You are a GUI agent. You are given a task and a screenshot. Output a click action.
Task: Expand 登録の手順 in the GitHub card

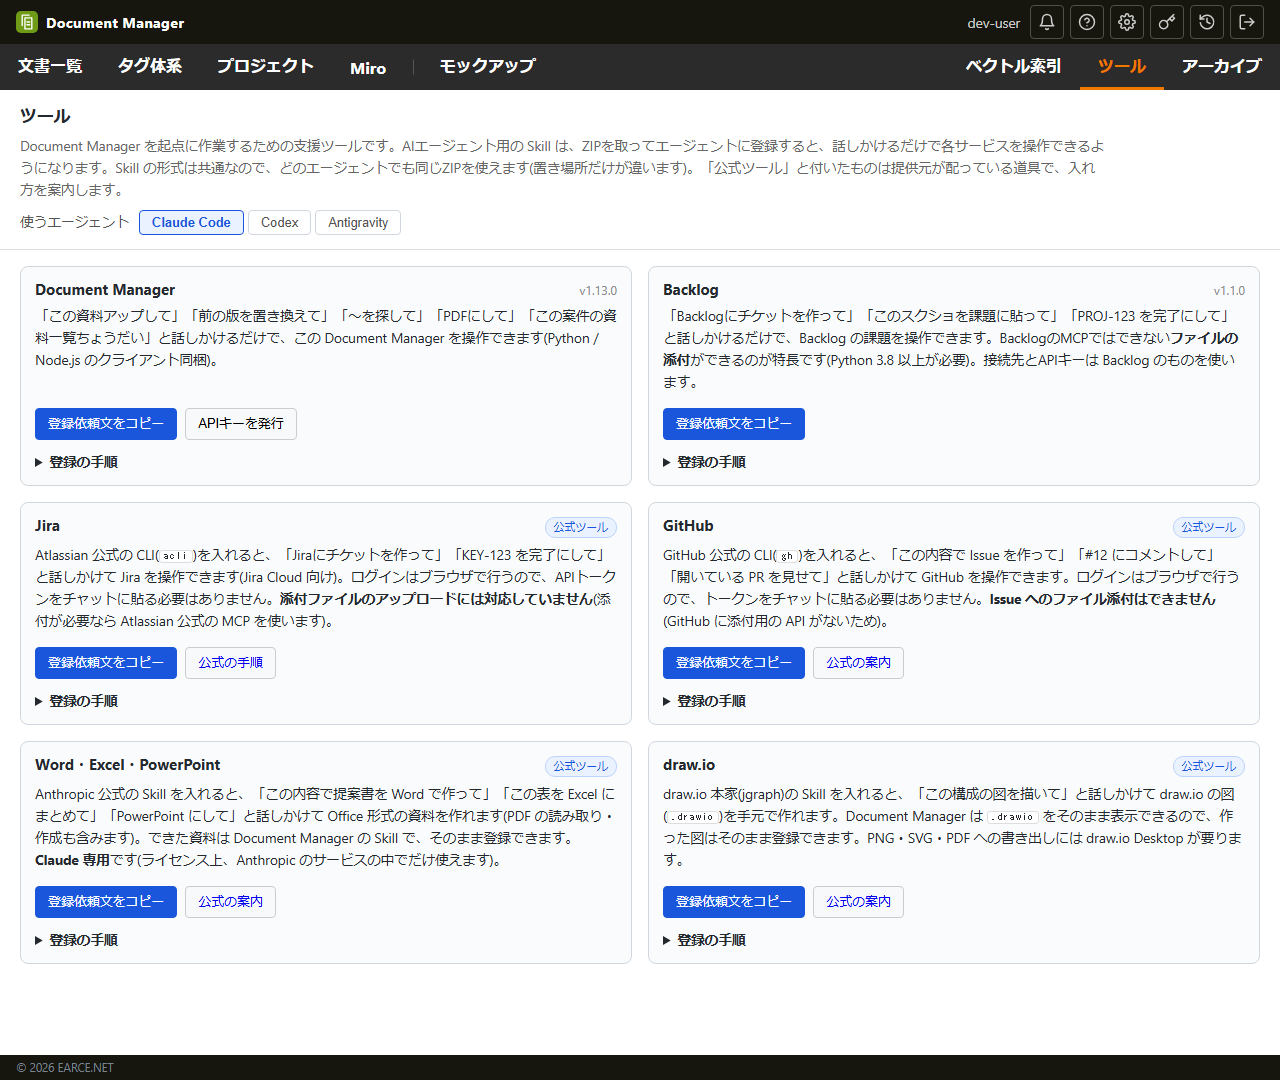click(705, 701)
